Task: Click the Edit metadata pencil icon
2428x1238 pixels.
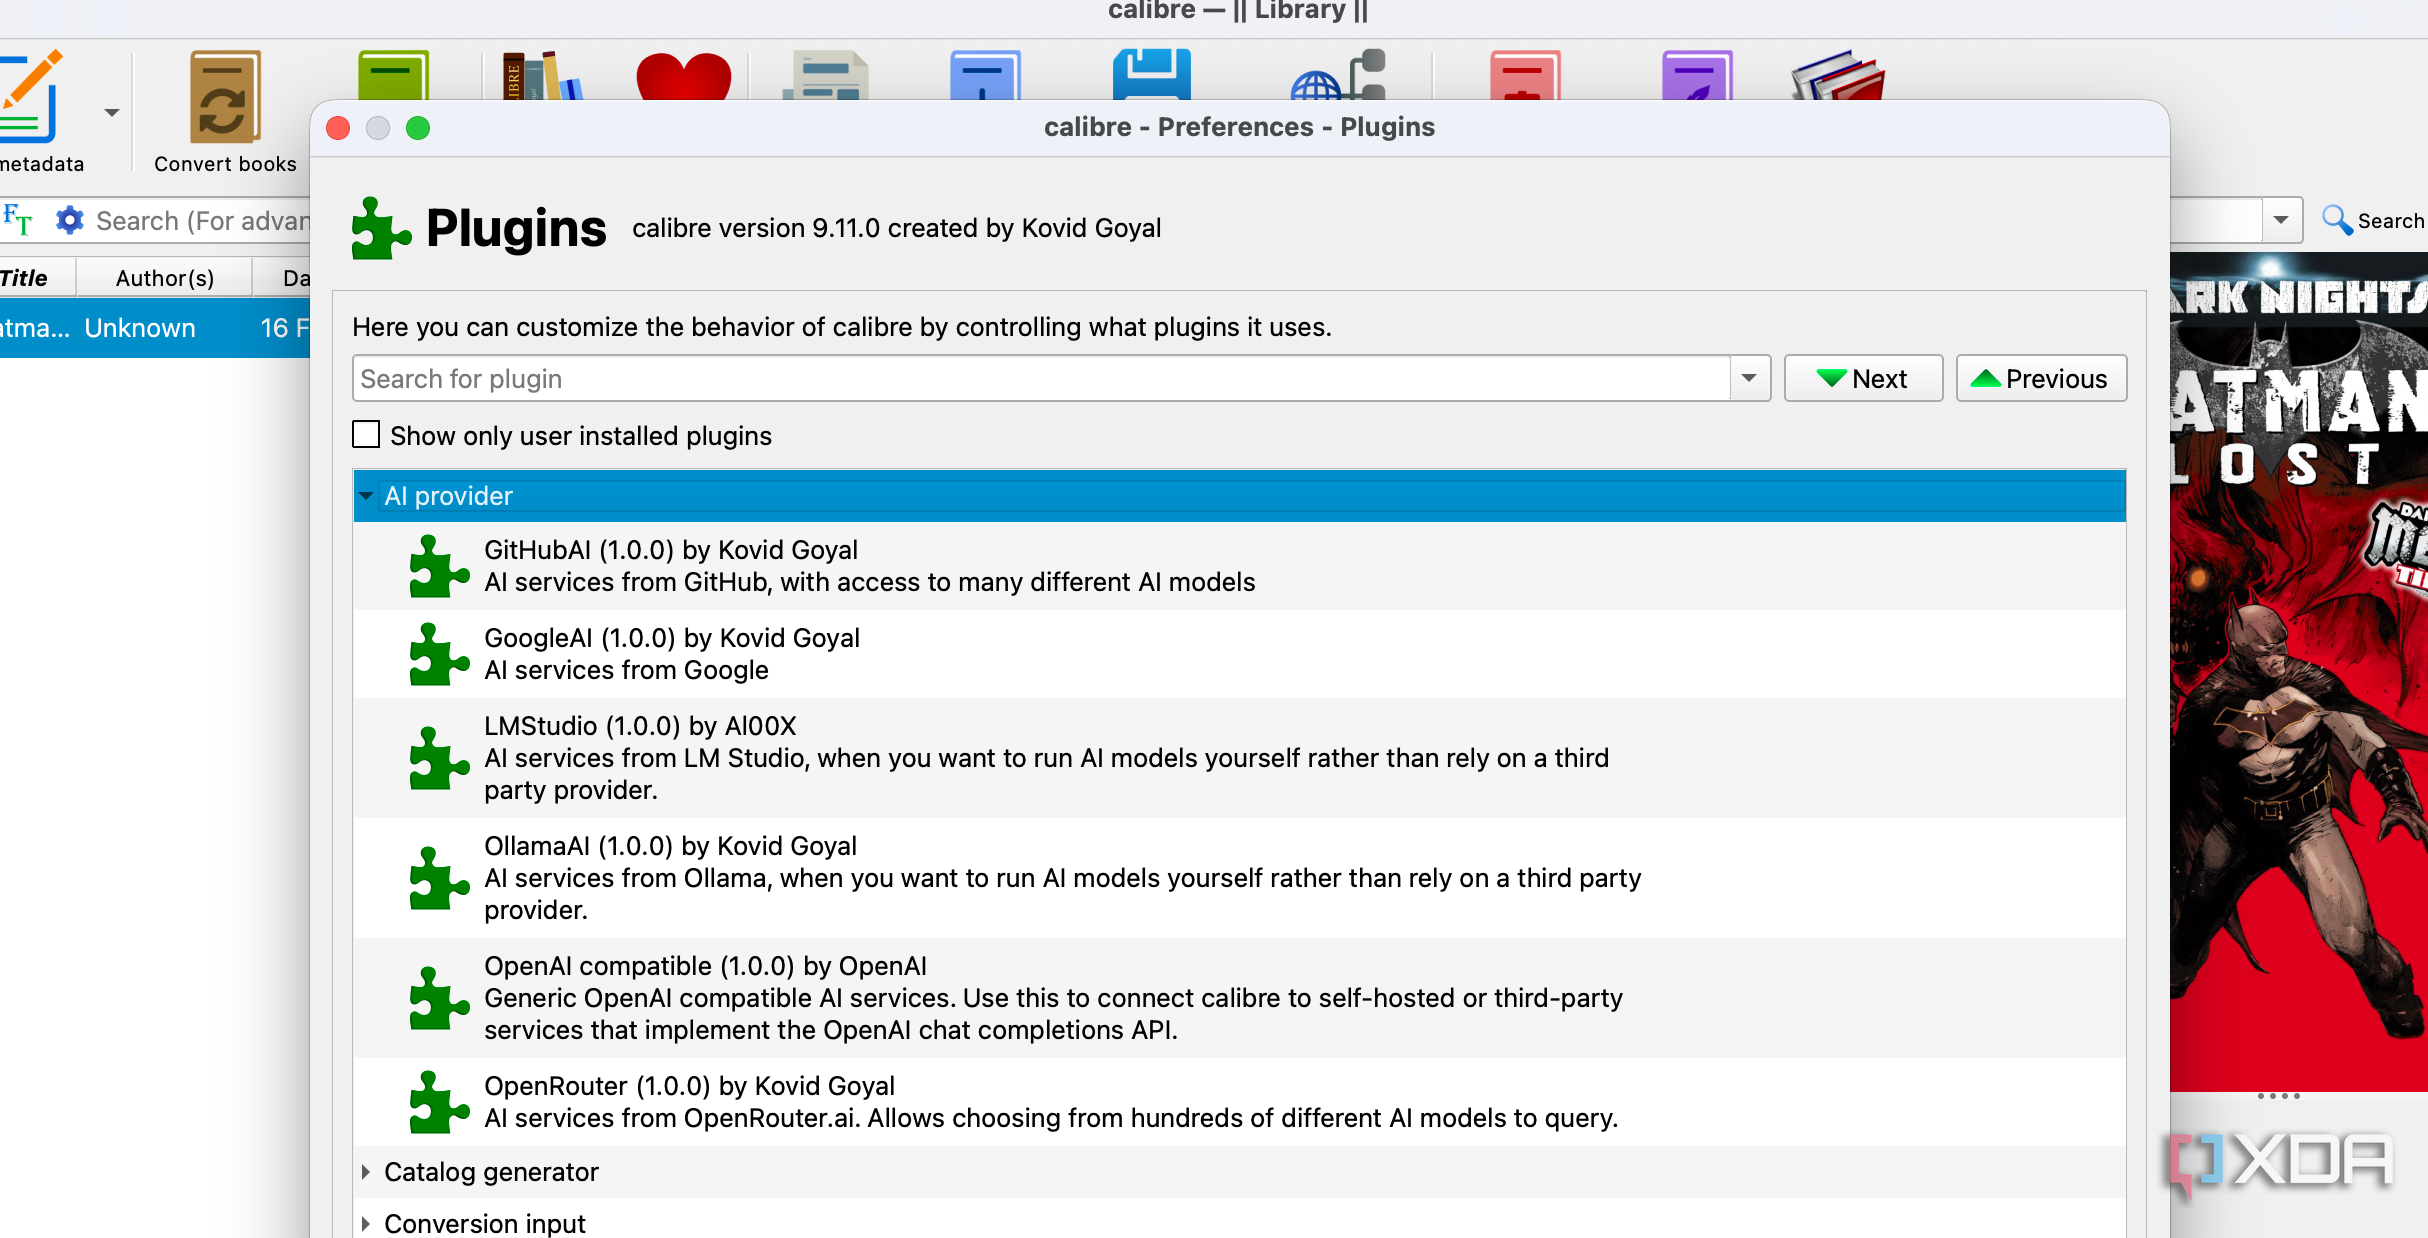Action: pyautogui.click(x=30, y=96)
